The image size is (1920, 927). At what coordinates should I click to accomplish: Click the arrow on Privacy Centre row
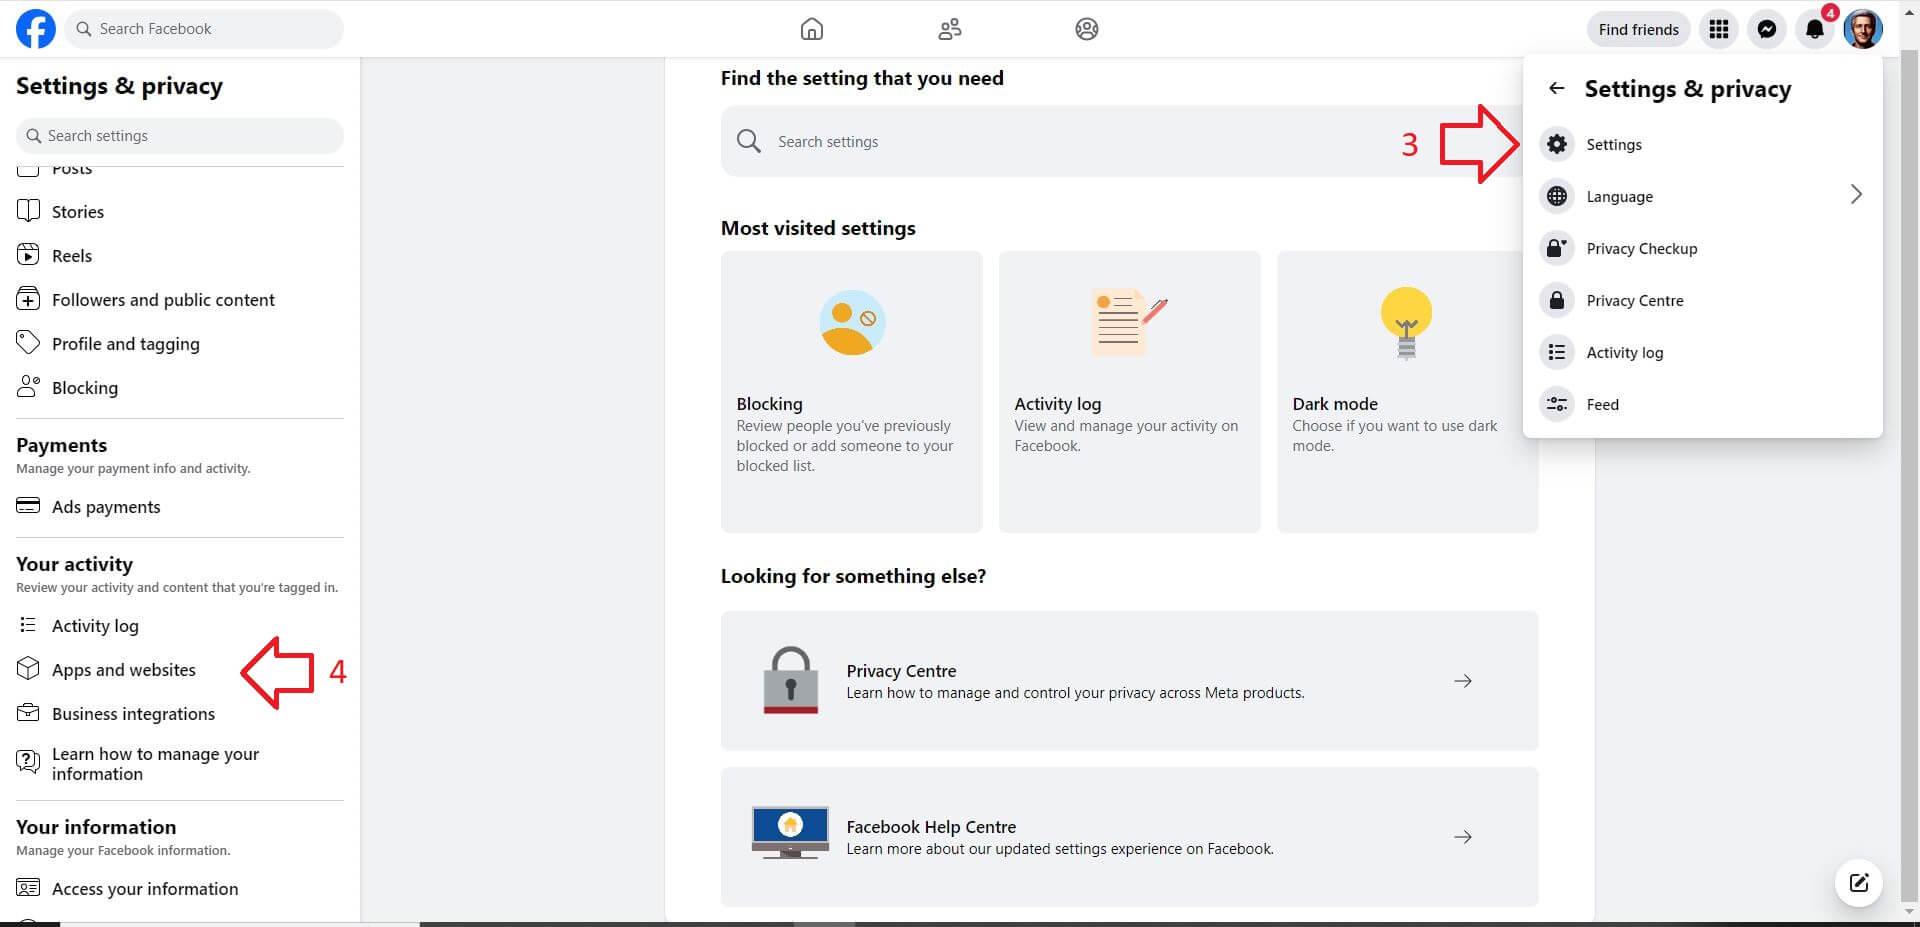1463,681
